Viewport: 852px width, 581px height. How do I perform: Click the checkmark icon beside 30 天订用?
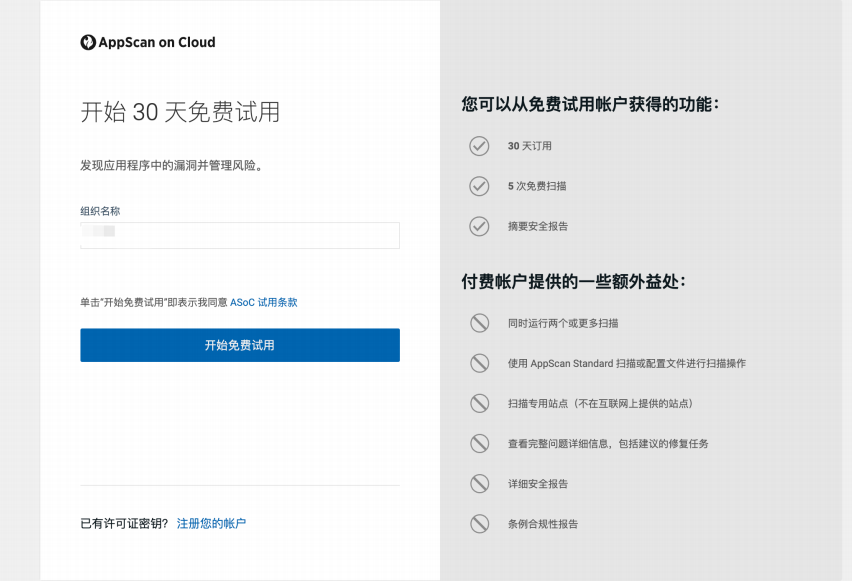pos(479,146)
